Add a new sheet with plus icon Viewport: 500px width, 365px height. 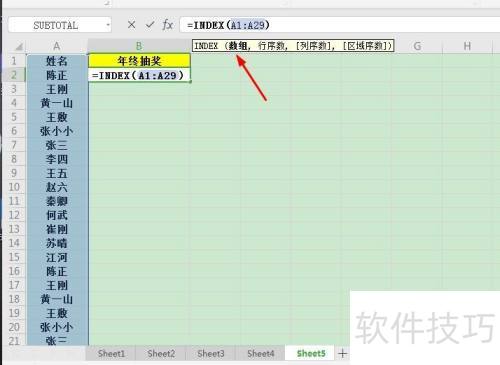[342, 353]
